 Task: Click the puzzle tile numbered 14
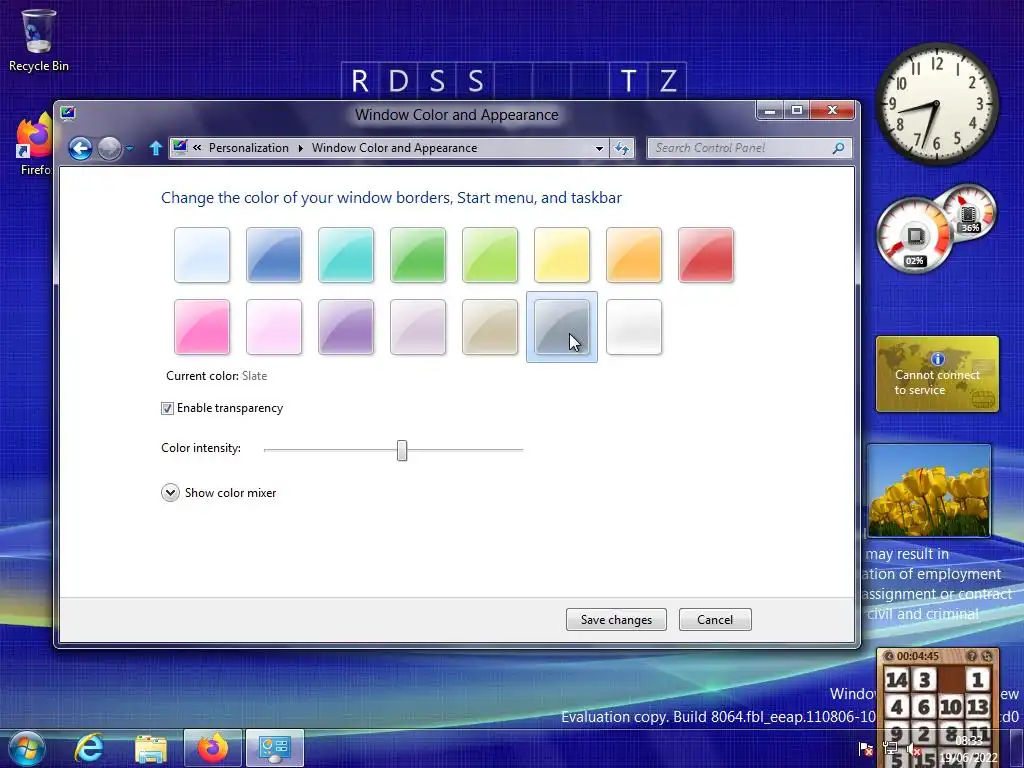[897, 680]
